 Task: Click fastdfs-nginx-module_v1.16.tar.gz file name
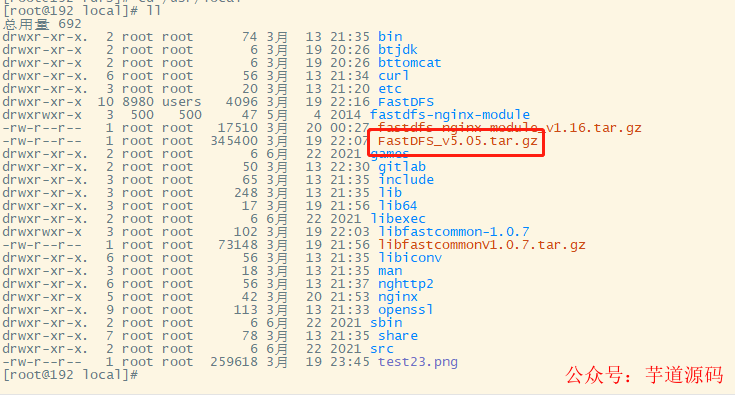pos(510,128)
